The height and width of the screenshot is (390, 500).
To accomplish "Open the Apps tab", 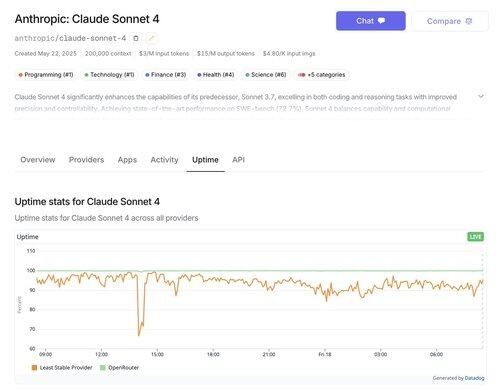I will click(127, 160).
